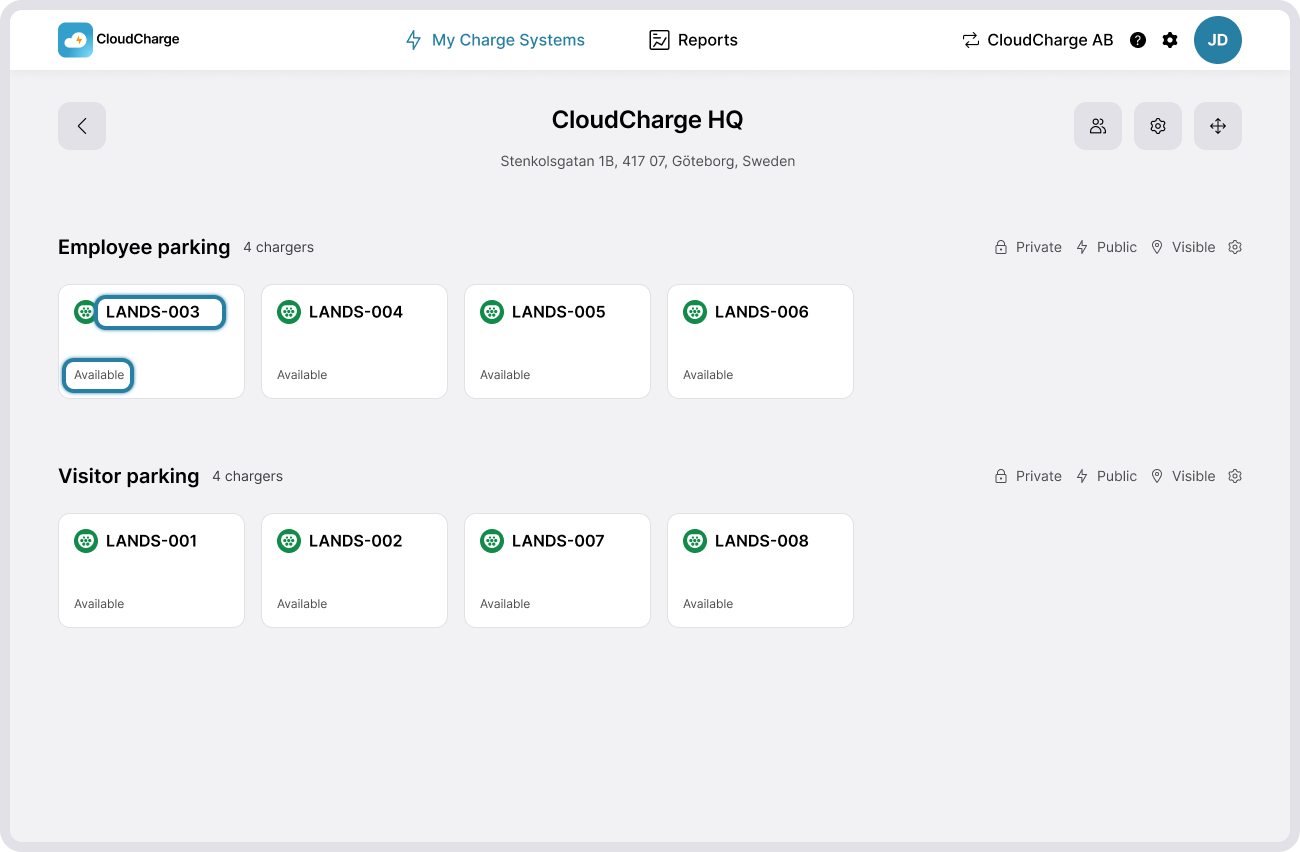Open the members icon for CloudCharge HQ
1300x852 pixels.
click(1097, 126)
